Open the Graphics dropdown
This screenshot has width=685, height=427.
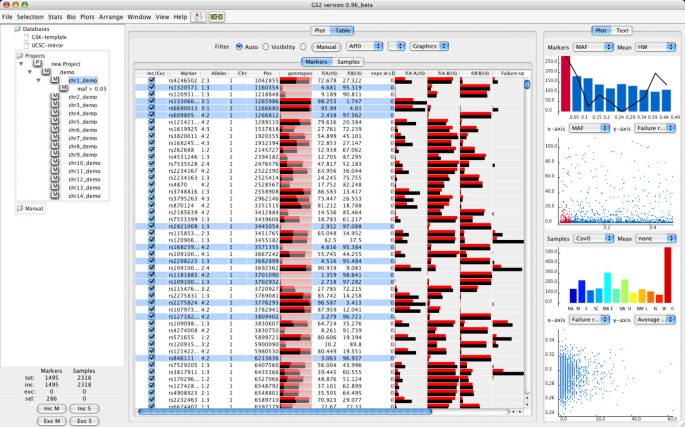(429, 46)
